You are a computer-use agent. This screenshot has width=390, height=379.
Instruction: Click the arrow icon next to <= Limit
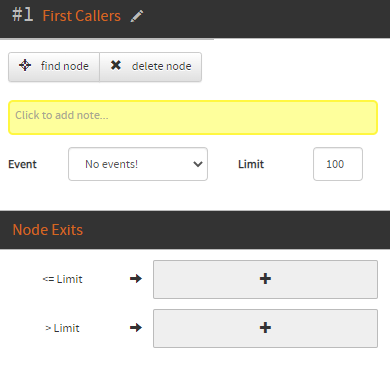pyautogui.click(x=136, y=279)
